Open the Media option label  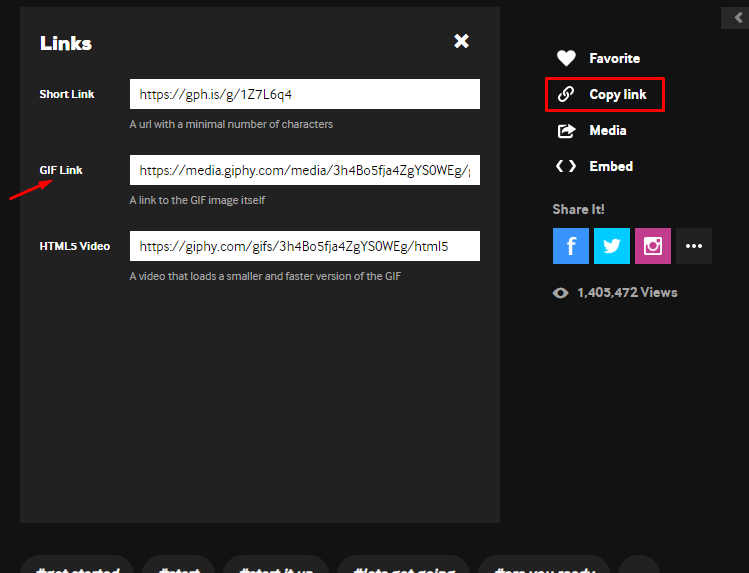[608, 130]
